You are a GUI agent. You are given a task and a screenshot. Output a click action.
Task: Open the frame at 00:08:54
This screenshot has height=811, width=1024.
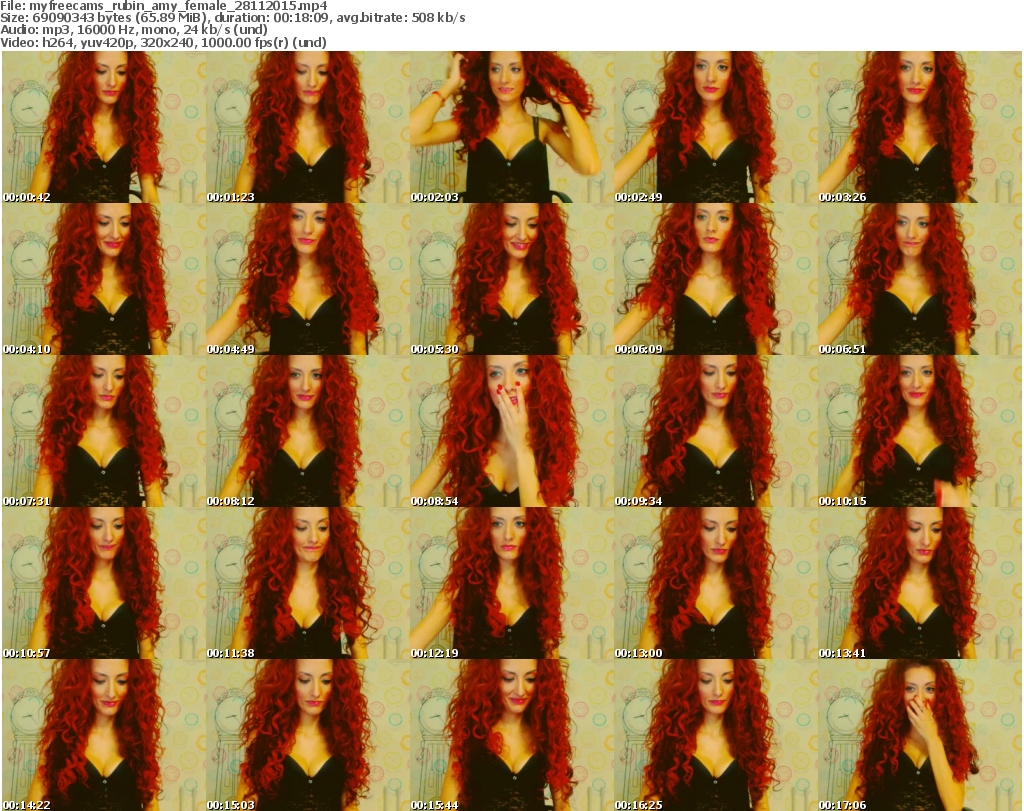tap(512, 431)
